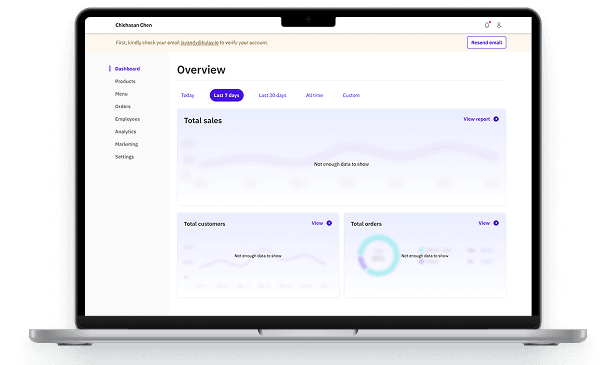Open Employees section in sidebar
Screen dimensions: 613x365
coord(127,119)
